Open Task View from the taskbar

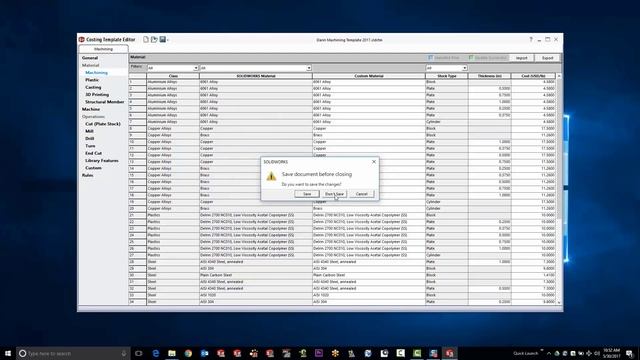(139, 353)
